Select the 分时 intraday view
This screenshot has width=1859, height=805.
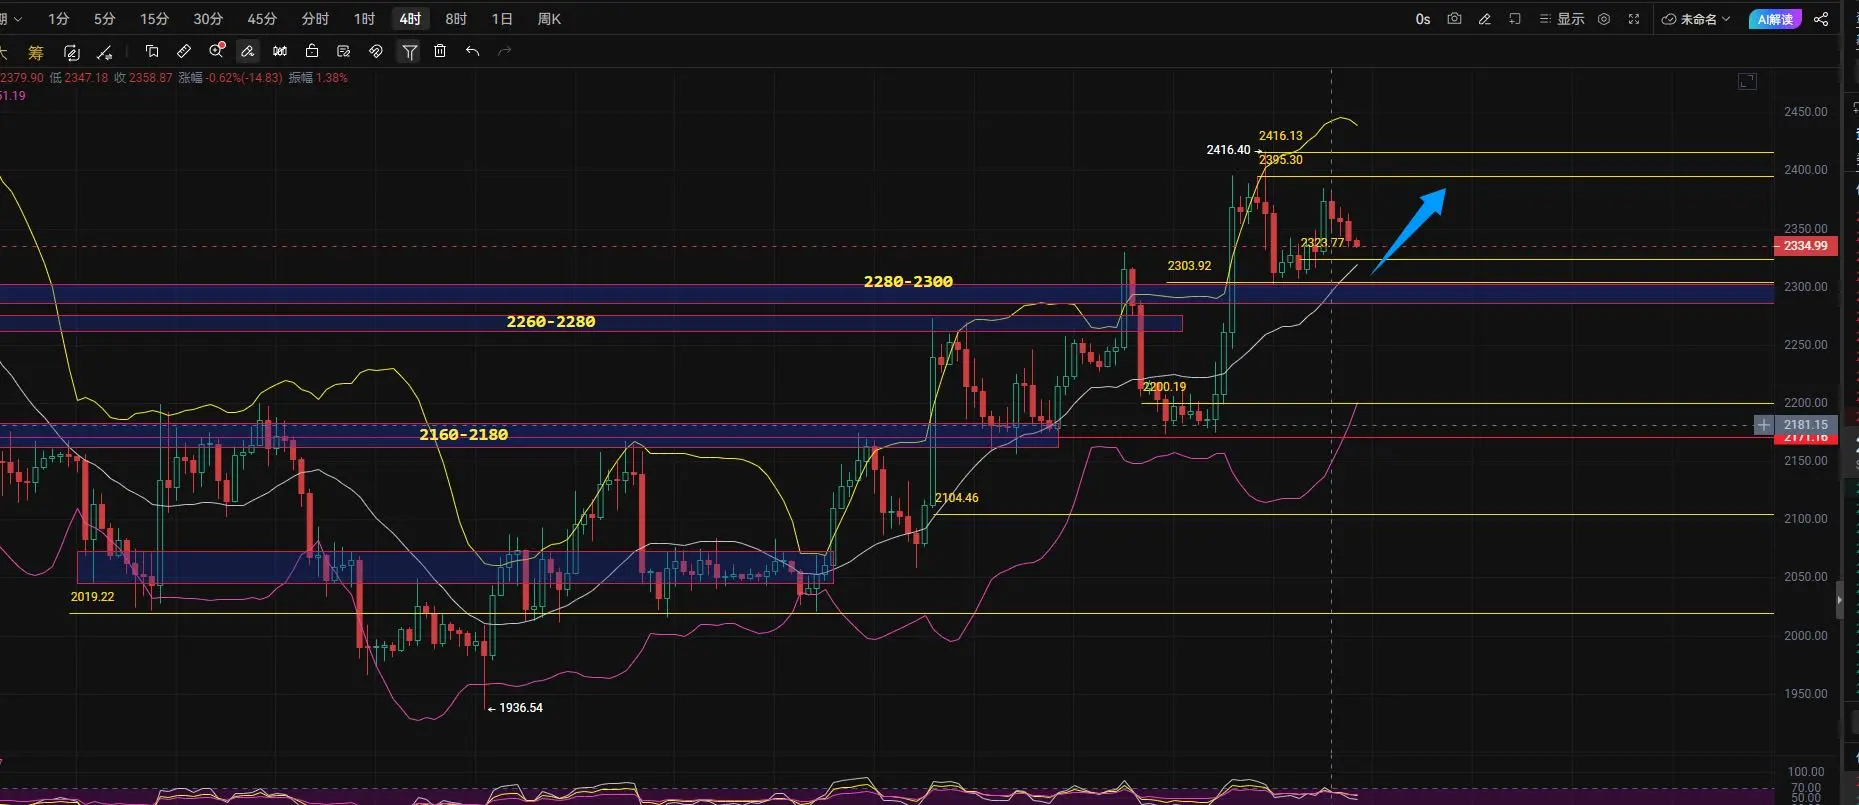pos(315,19)
